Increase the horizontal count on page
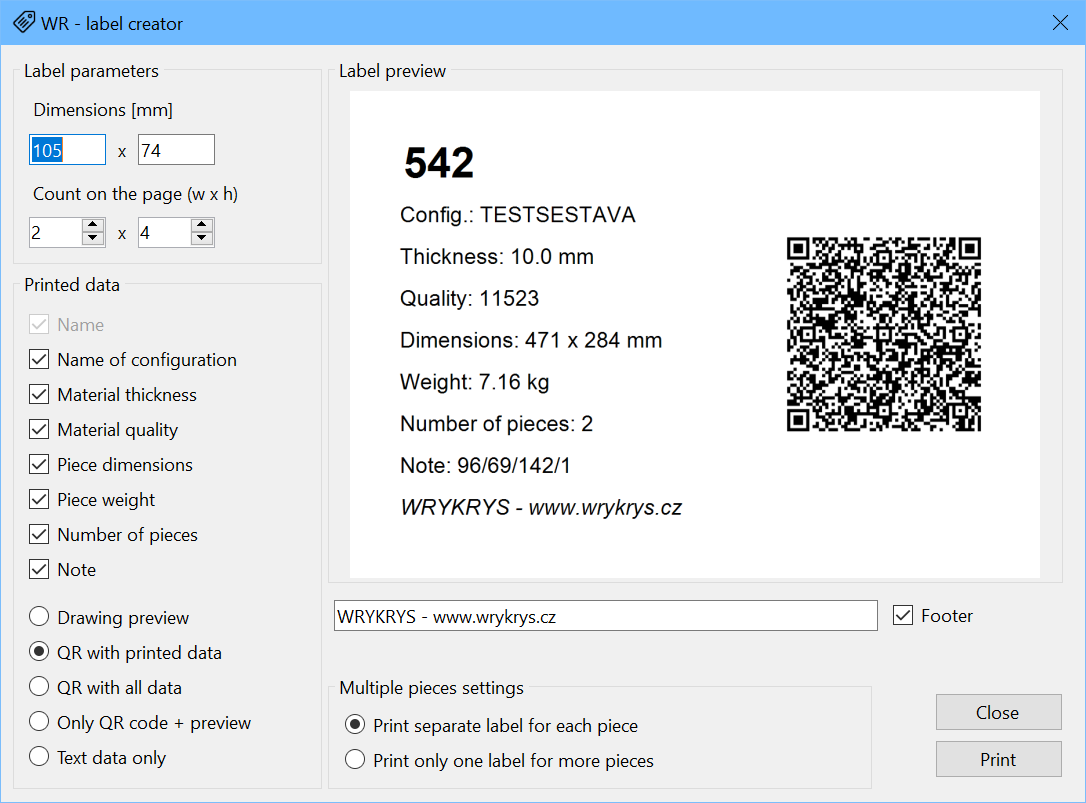This screenshot has width=1086, height=803. [x=93, y=224]
